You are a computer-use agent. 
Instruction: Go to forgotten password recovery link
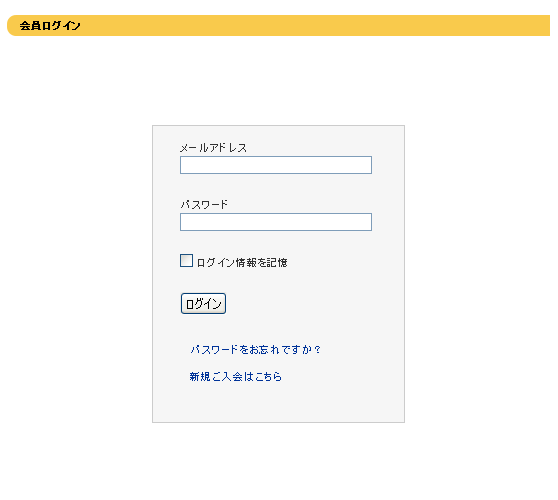coord(256,349)
